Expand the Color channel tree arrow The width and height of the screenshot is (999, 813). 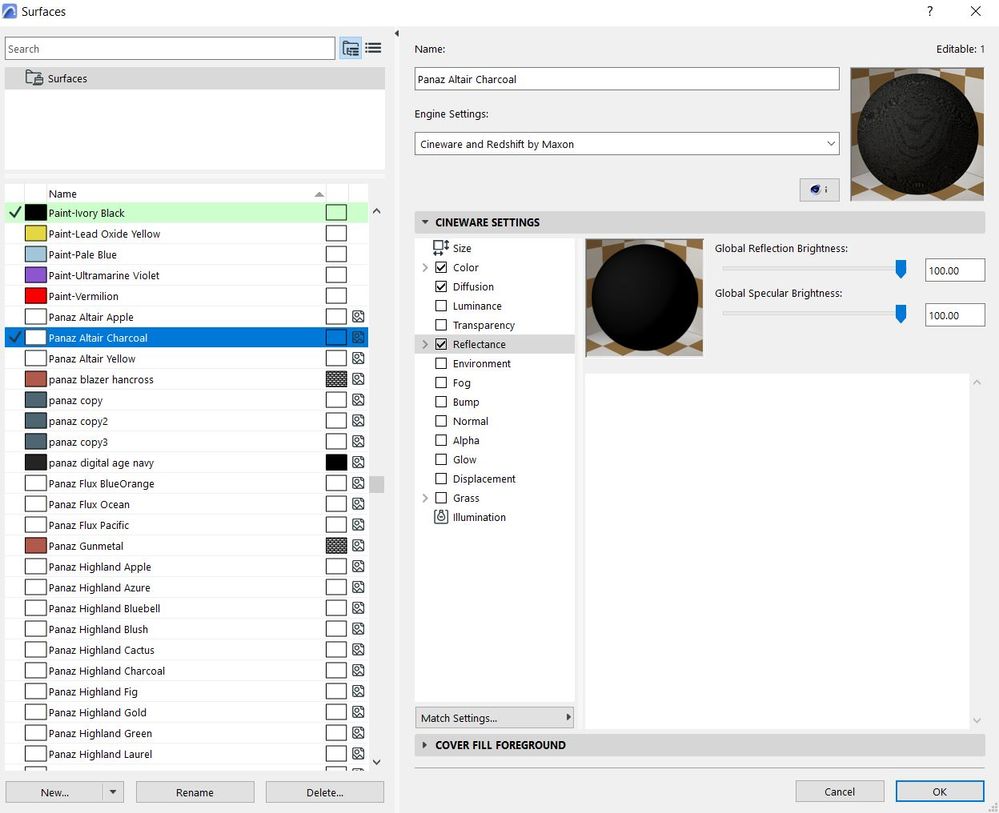click(425, 268)
